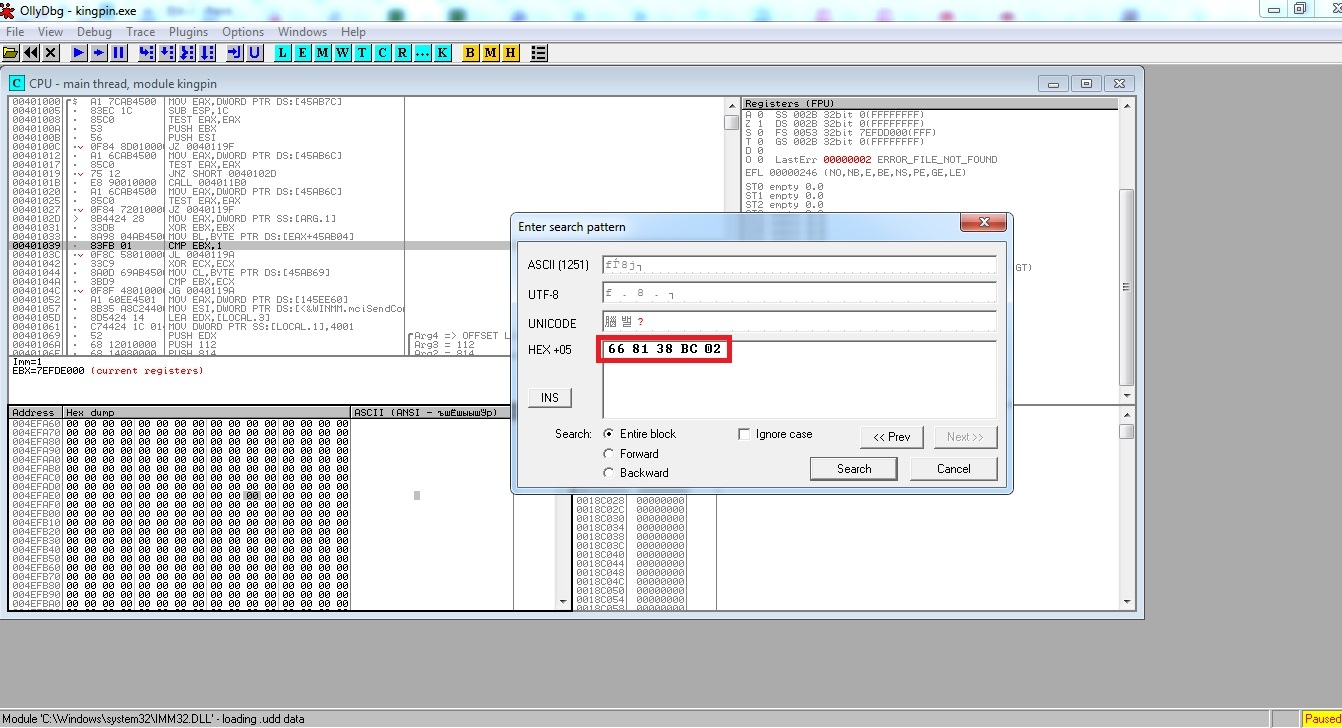Click the registers pane vertical scrollbar
Screen dimensions: 1342x728
point(1126,250)
